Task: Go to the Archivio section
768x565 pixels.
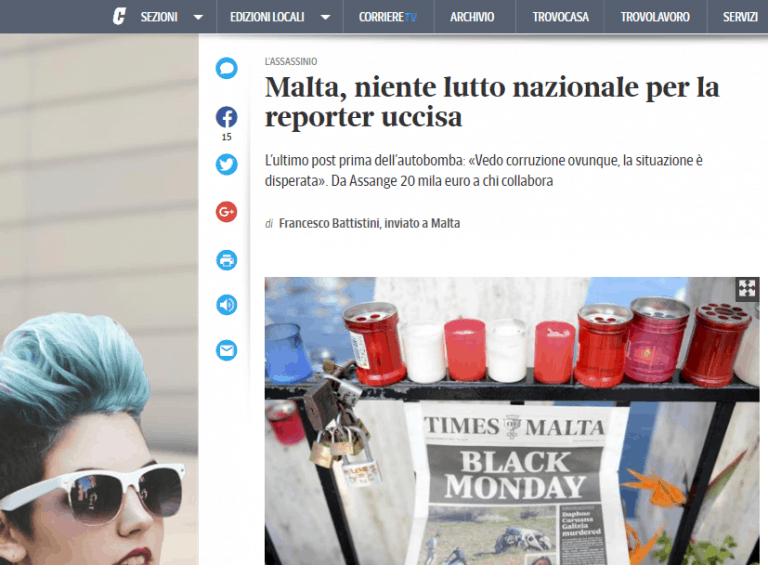Action: pyautogui.click(x=472, y=17)
